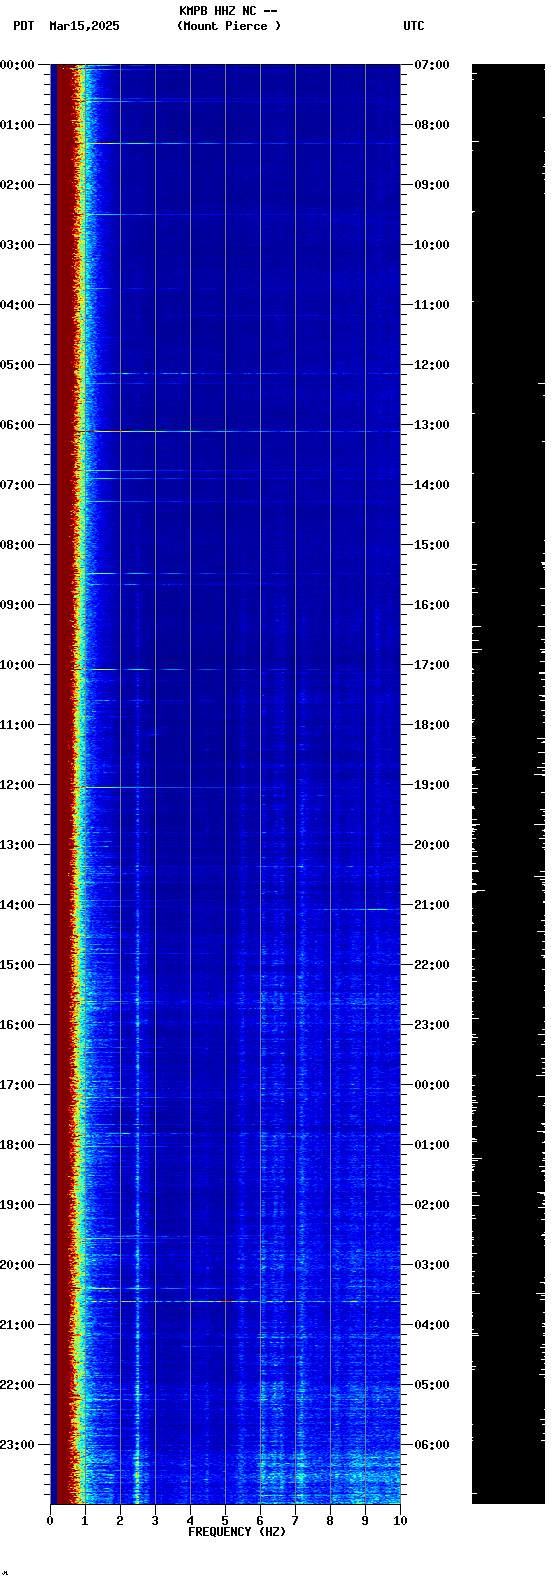Click the 17:00 UTC label on the right axis

[432, 665]
